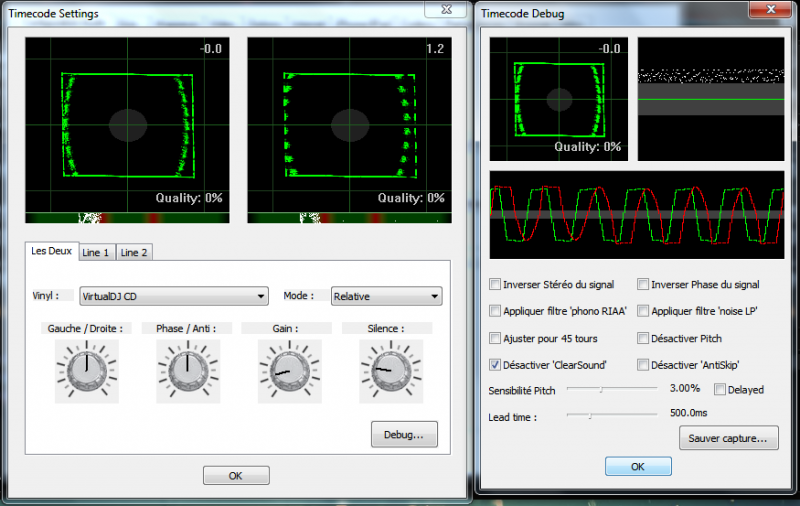
Task: Click the Phase / Anti knob
Action: pos(184,369)
